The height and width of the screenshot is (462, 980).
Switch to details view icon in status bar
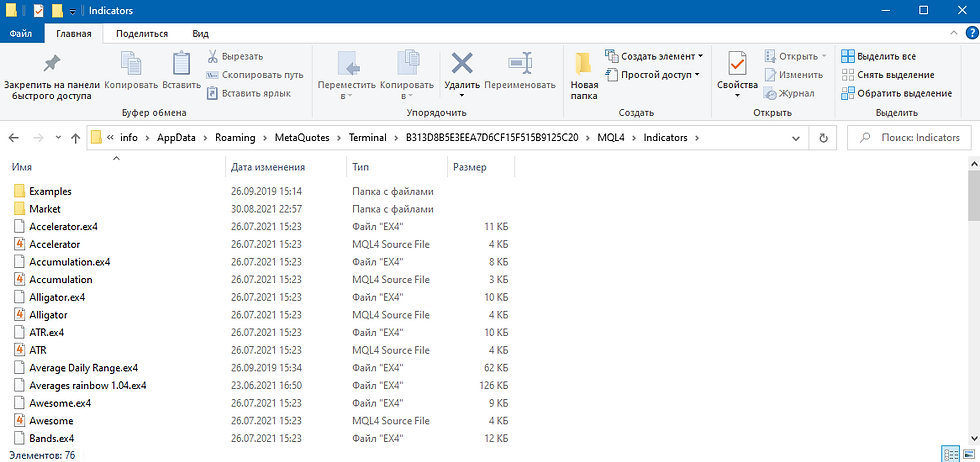point(950,454)
